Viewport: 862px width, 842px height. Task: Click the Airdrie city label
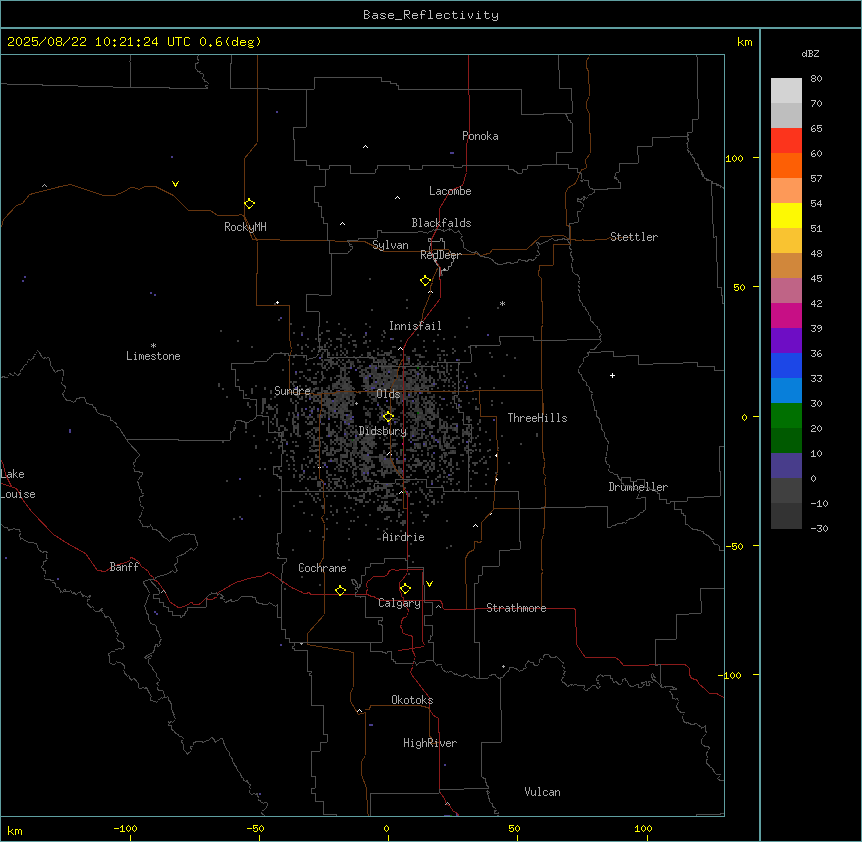404,537
